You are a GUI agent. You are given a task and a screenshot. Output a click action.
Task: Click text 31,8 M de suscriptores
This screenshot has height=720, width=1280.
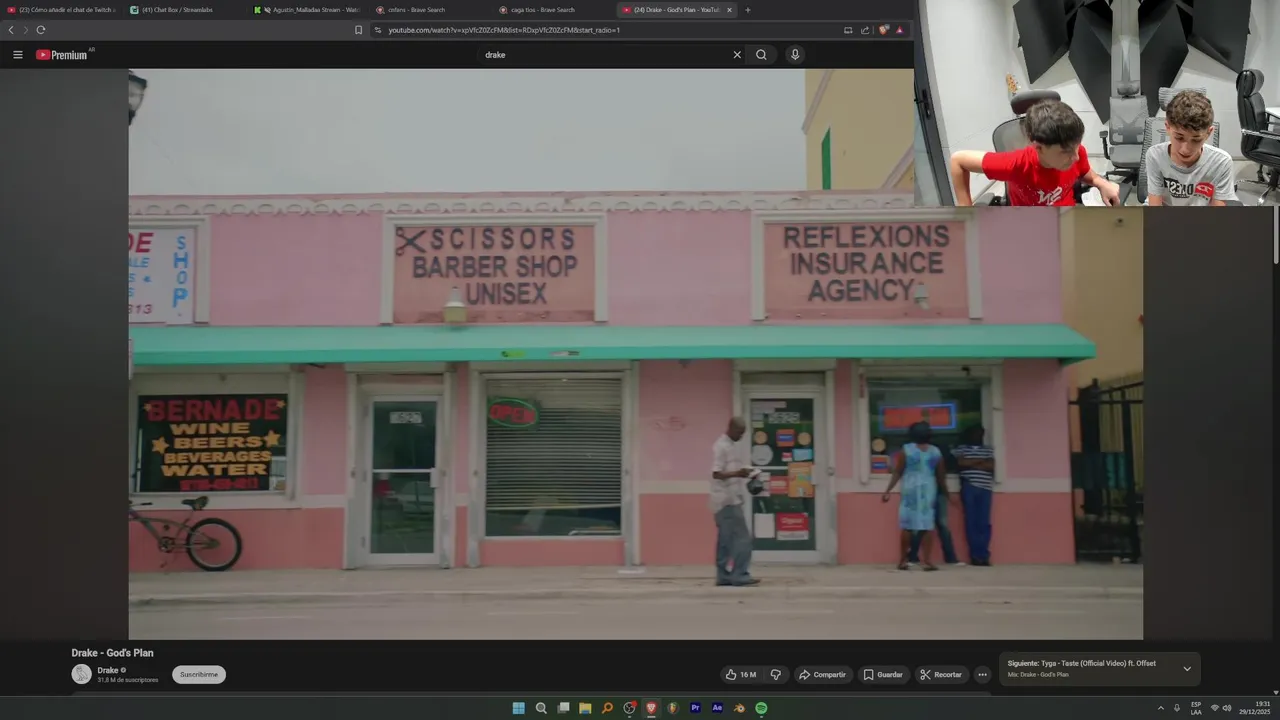pos(128,680)
